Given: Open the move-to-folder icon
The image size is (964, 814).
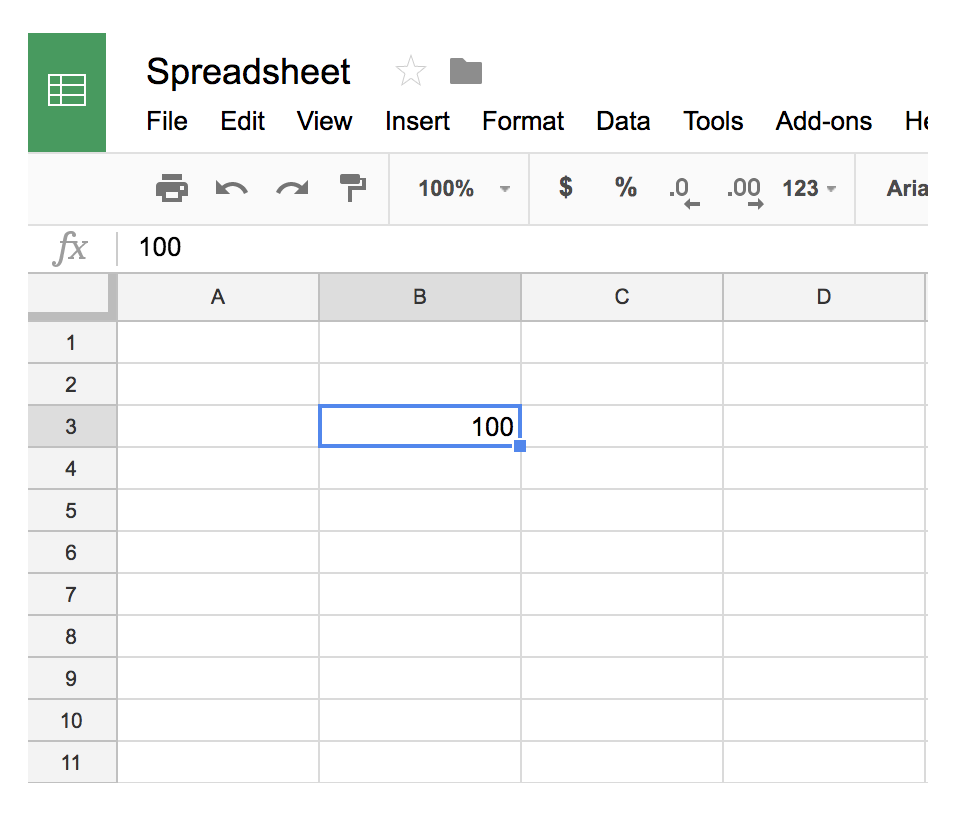Looking at the screenshot, I should pyautogui.click(x=465, y=71).
